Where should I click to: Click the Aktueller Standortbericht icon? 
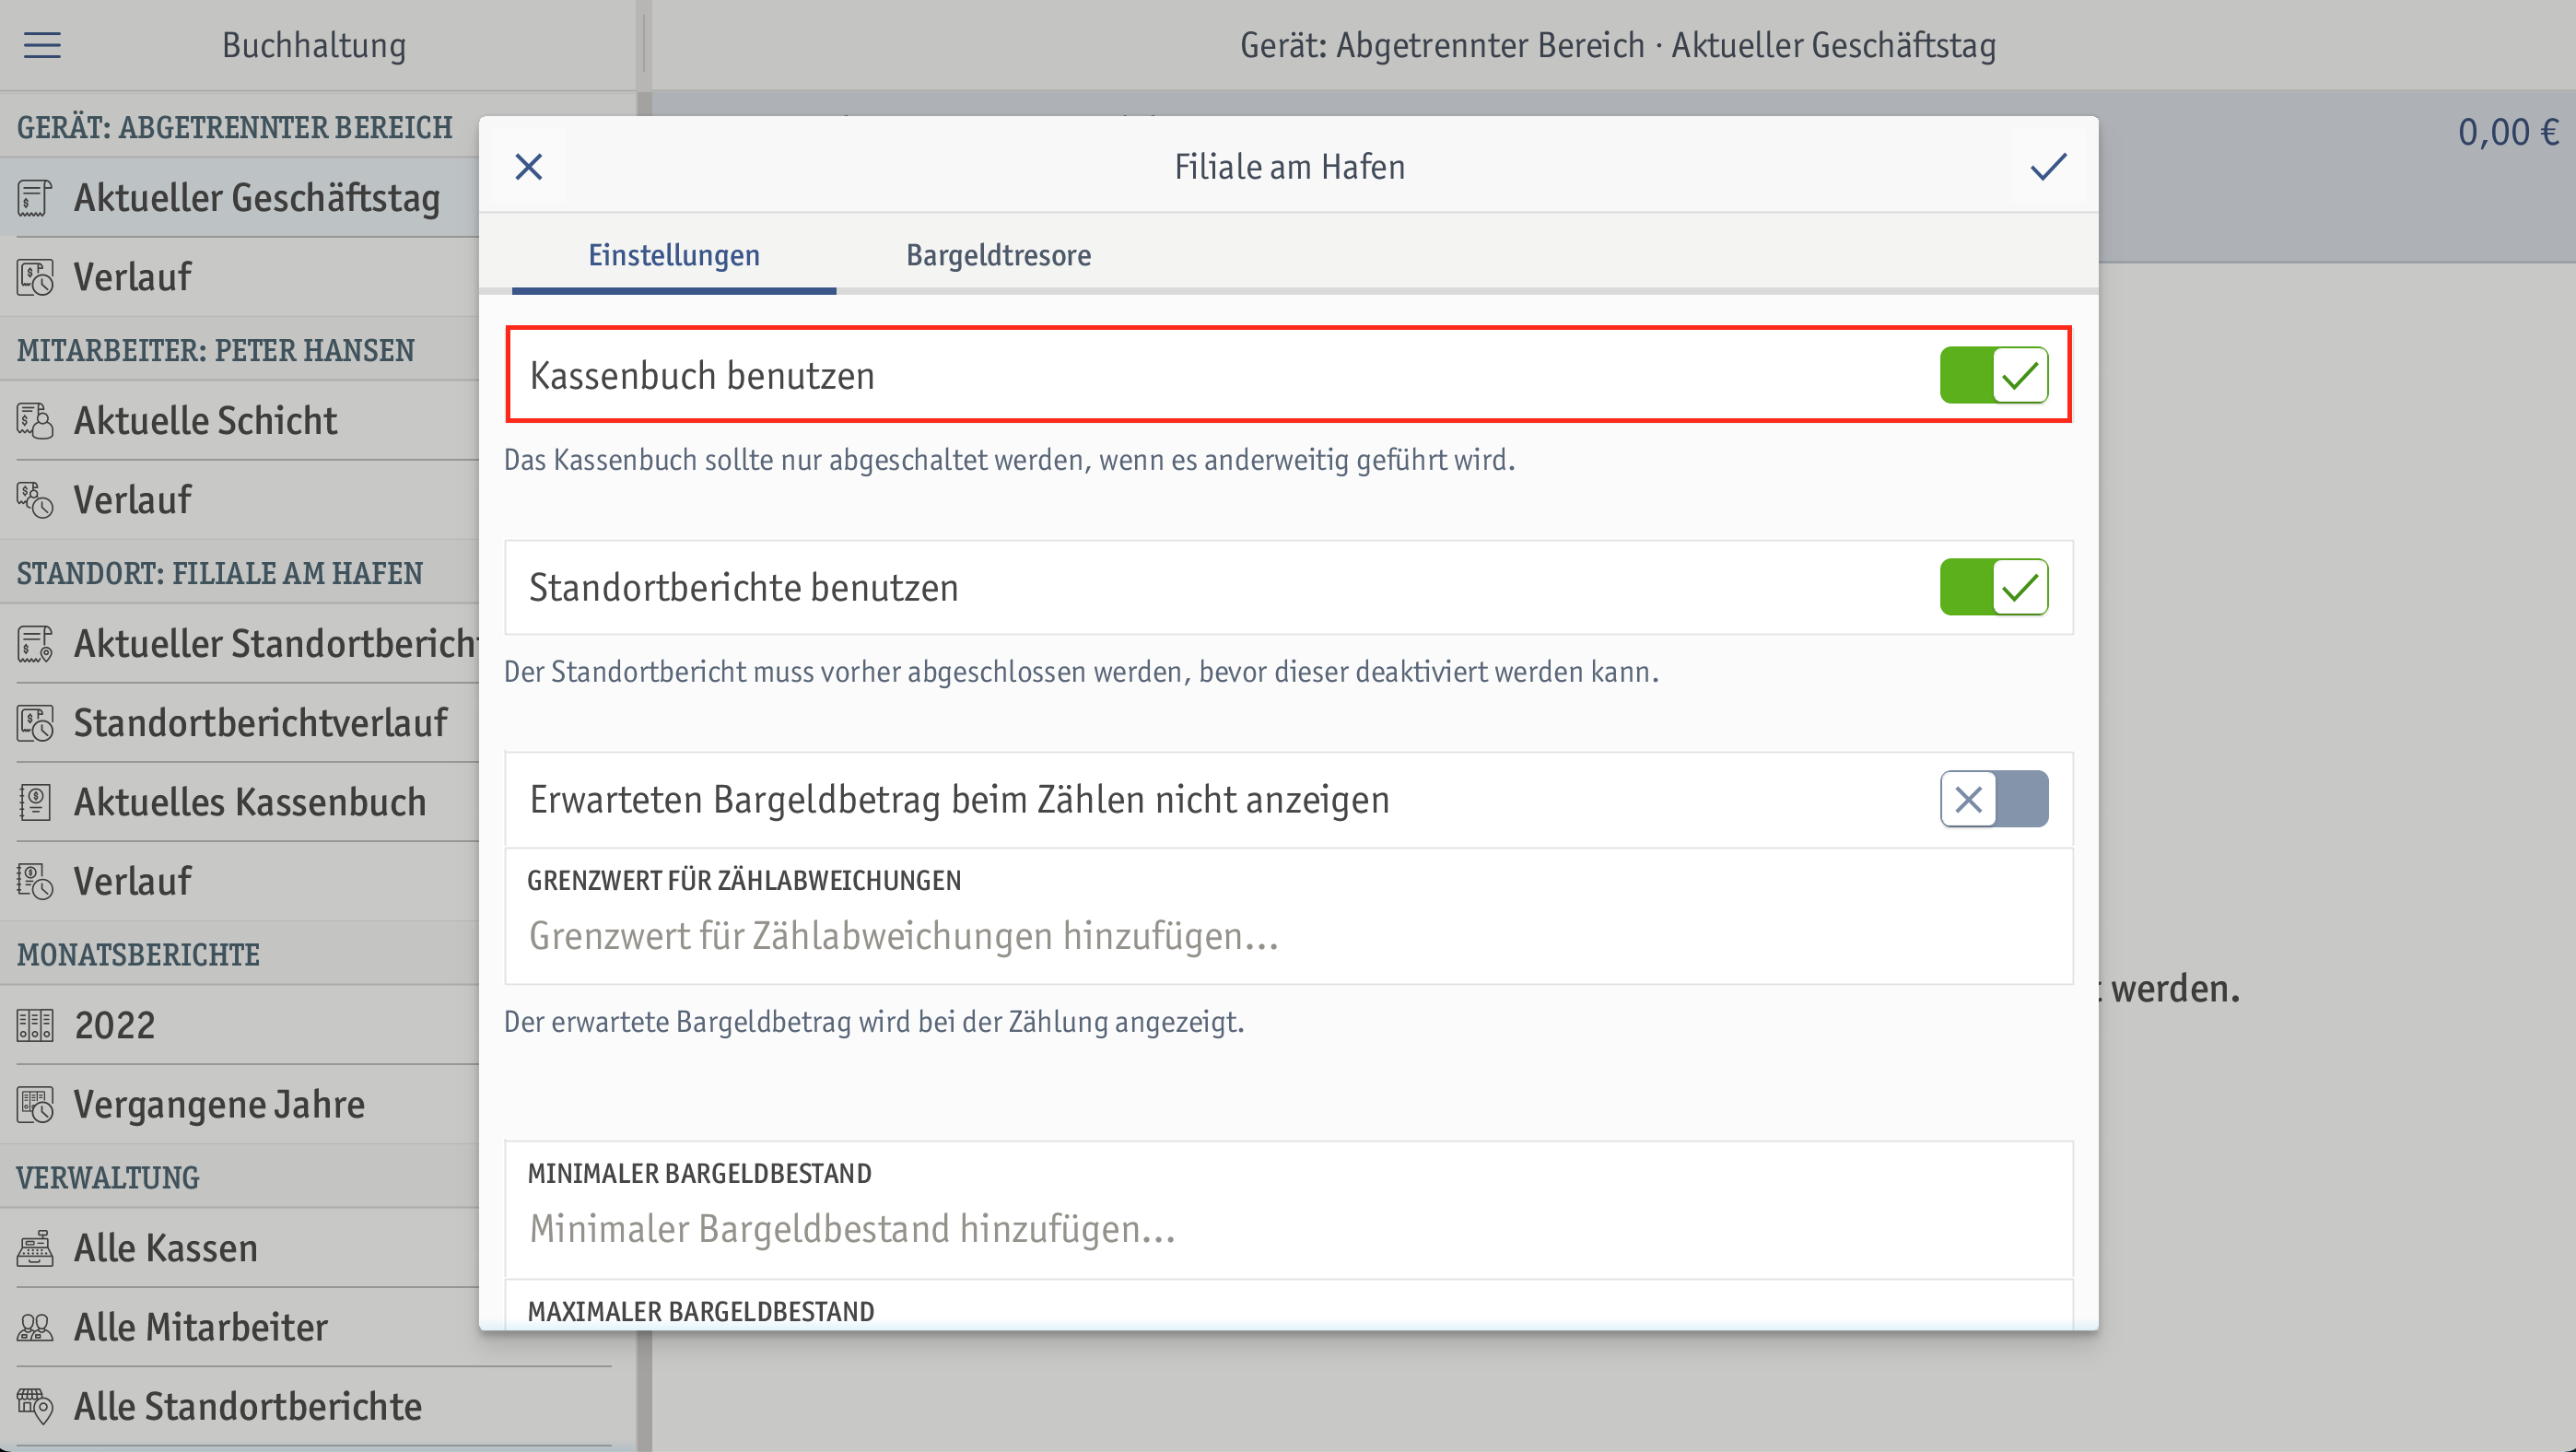click(34, 643)
